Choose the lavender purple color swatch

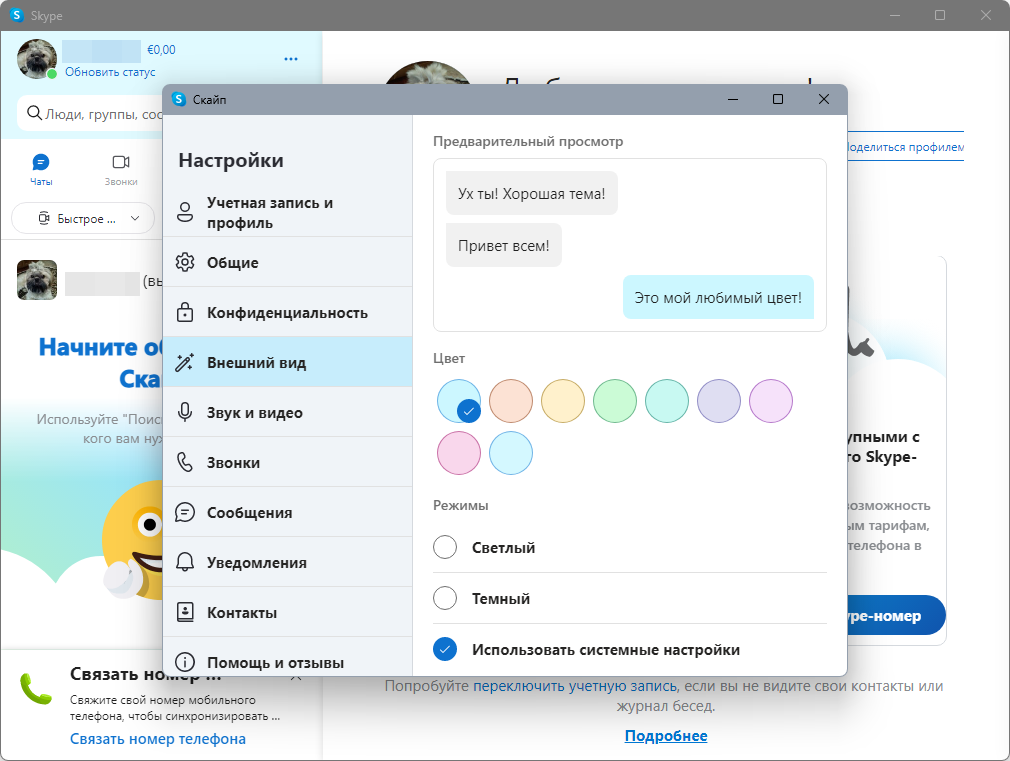pos(719,401)
